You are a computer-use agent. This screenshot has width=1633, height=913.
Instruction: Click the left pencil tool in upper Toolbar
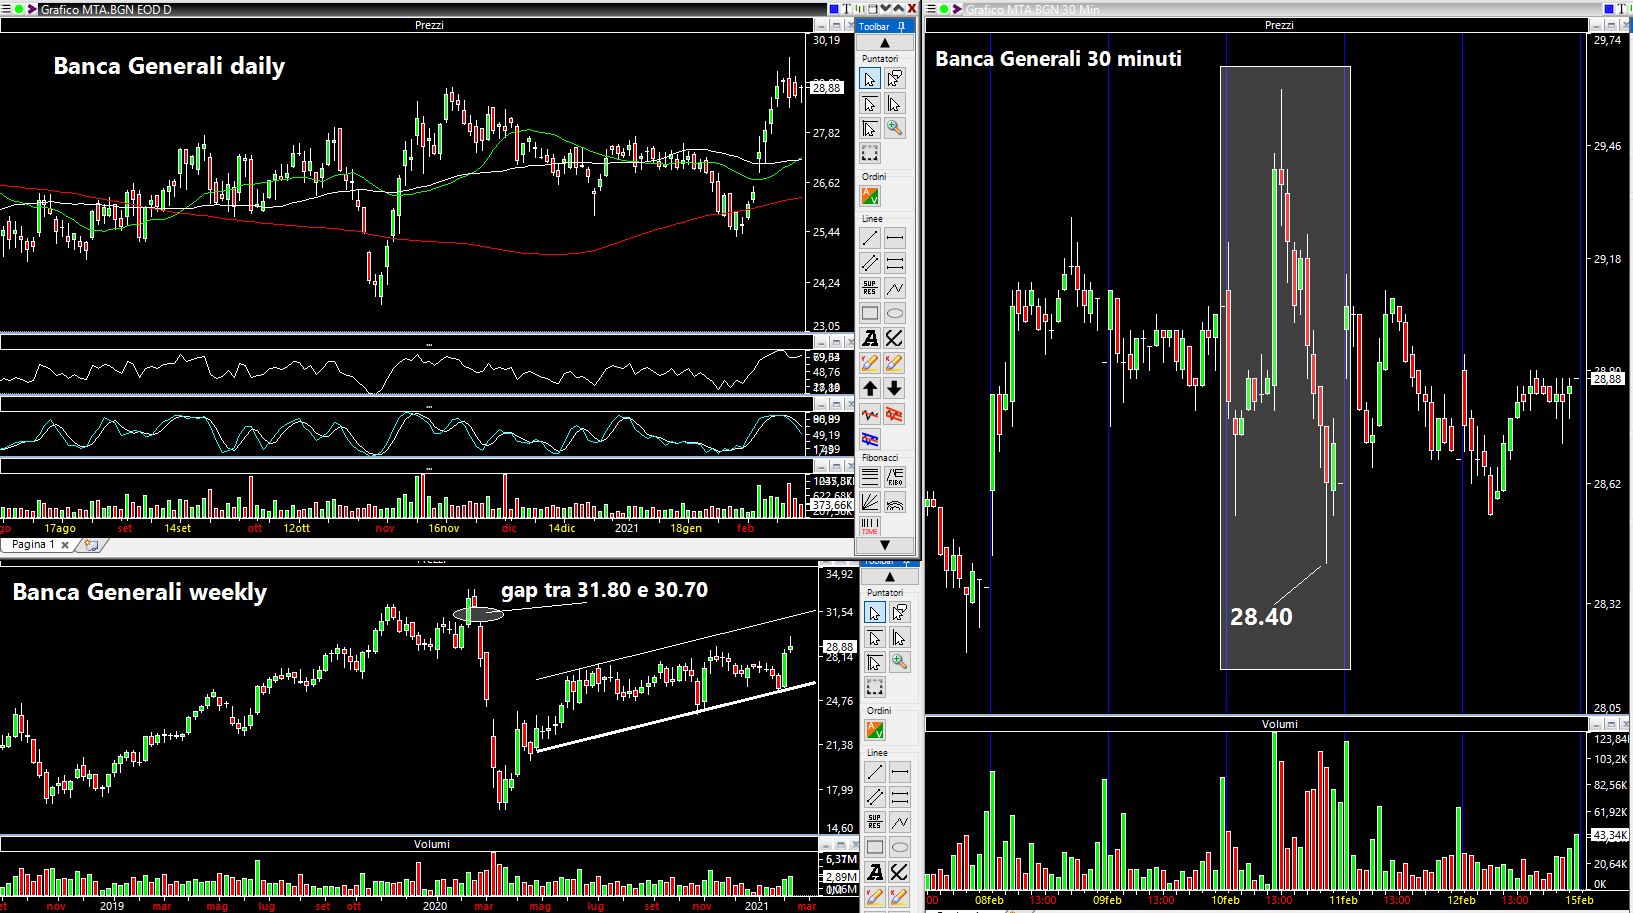point(870,364)
